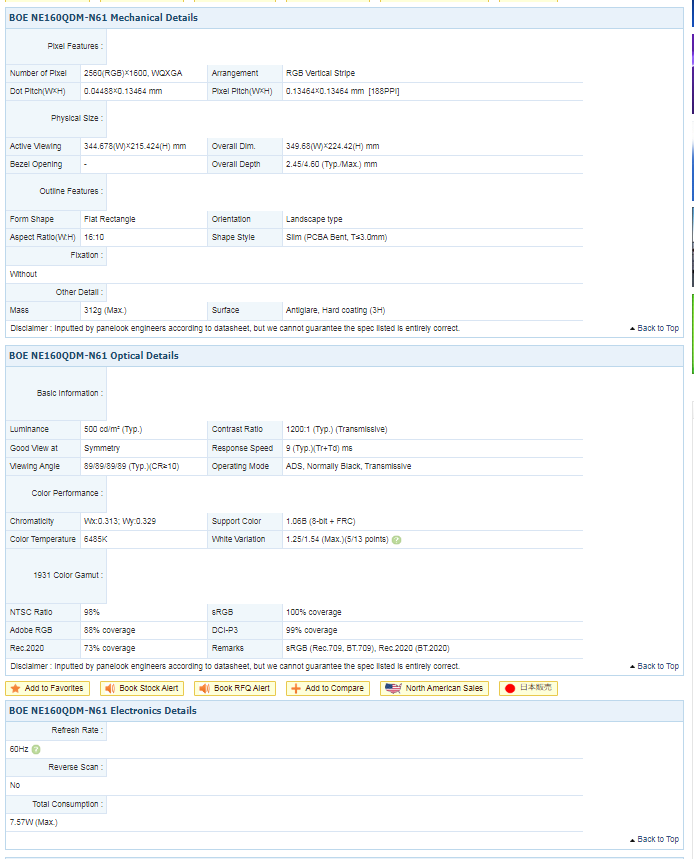694x859 pixels.
Task: Select the Optical Details section header
Action: [345, 356]
